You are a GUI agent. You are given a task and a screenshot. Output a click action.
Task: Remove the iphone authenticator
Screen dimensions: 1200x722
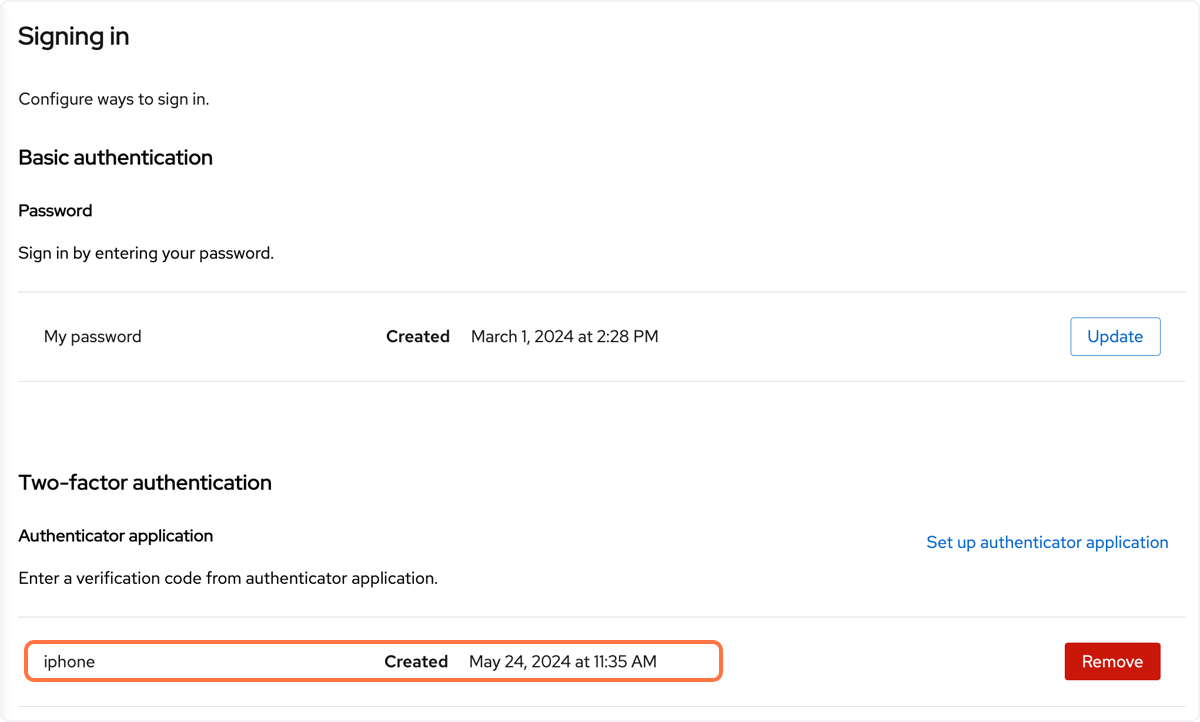tap(1112, 661)
